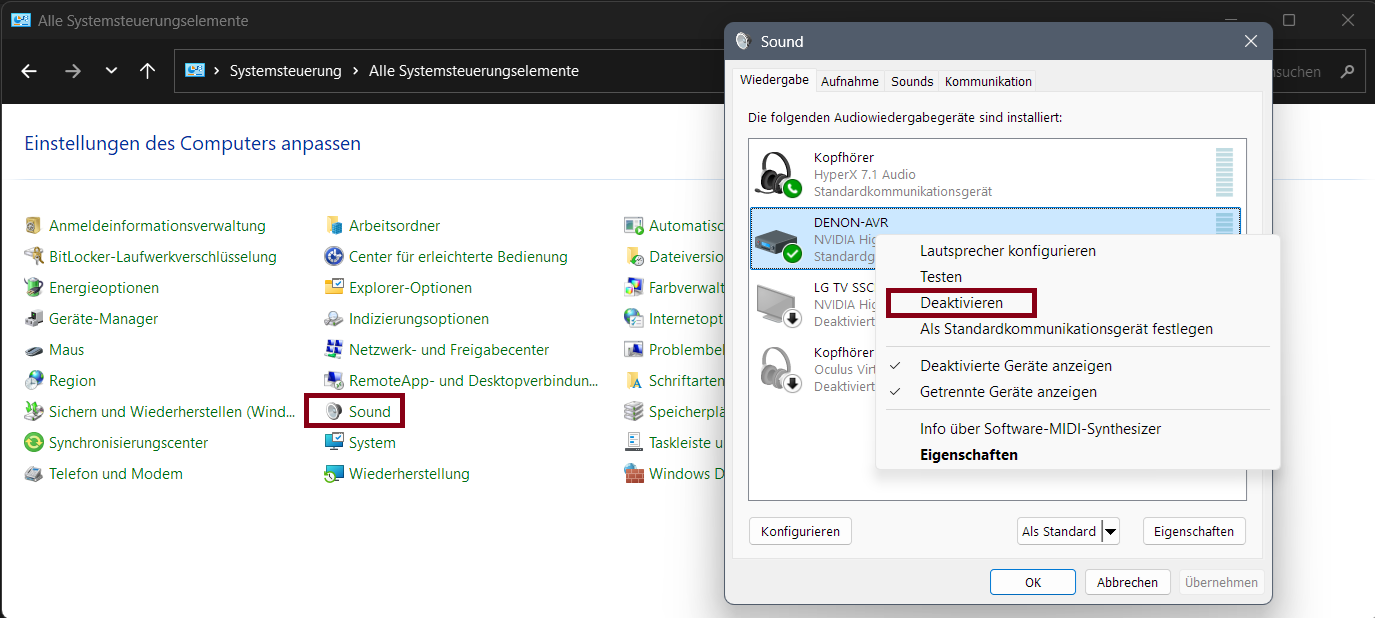The width and height of the screenshot is (1375, 618).
Task: Select the LG TV SSC monitor icon
Action: tap(779, 305)
